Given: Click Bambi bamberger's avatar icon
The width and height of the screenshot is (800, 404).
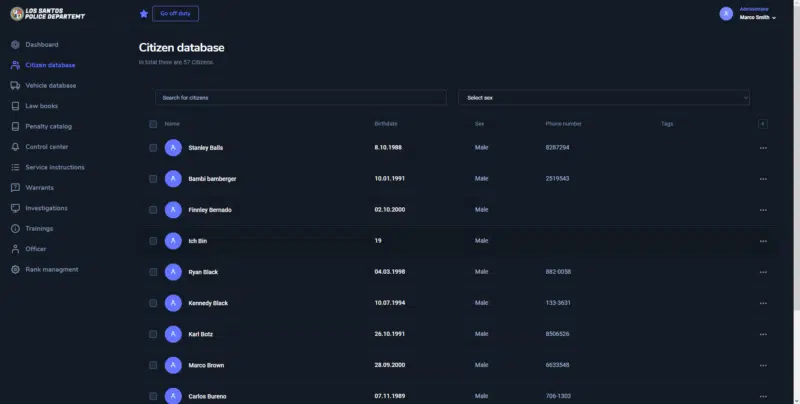Looking at the screenshot, I should pyautogui.click(x=173, y=179).
